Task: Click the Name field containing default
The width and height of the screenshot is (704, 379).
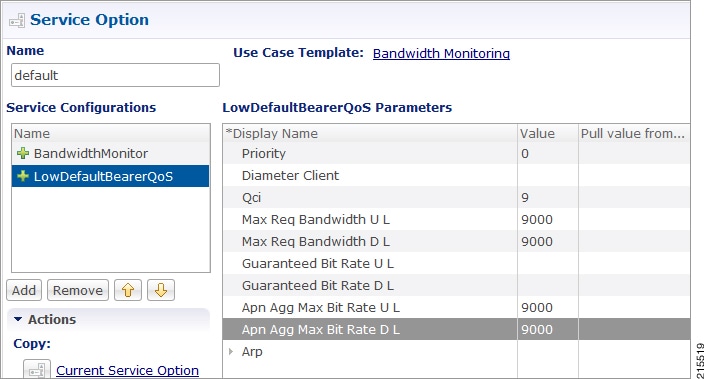Action: tap(115, 75)
